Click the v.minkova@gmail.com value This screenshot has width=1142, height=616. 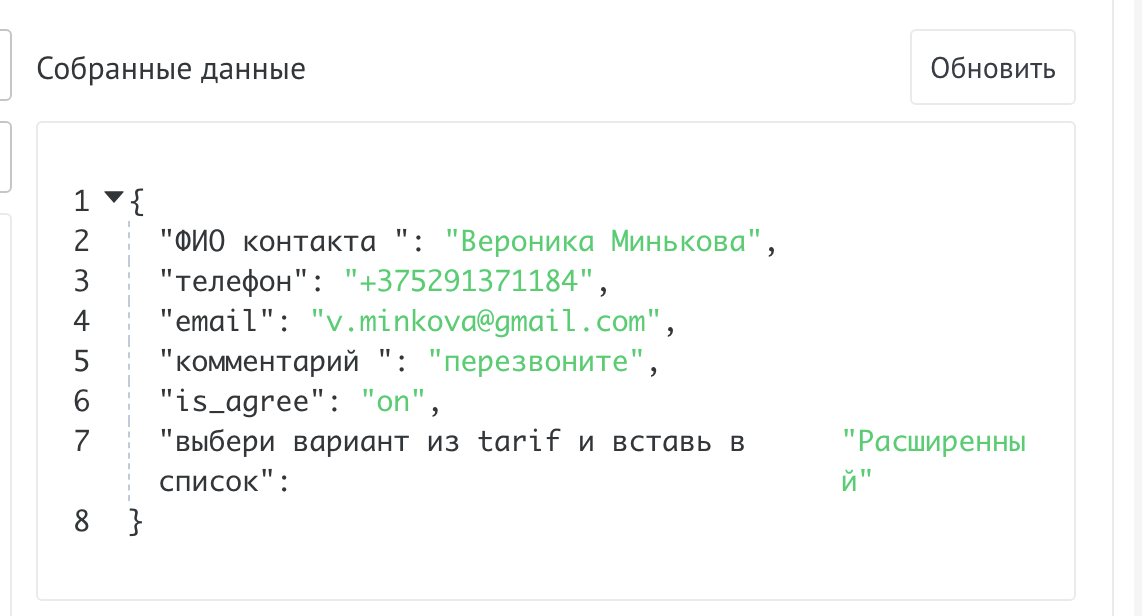(x=485, y=321)
